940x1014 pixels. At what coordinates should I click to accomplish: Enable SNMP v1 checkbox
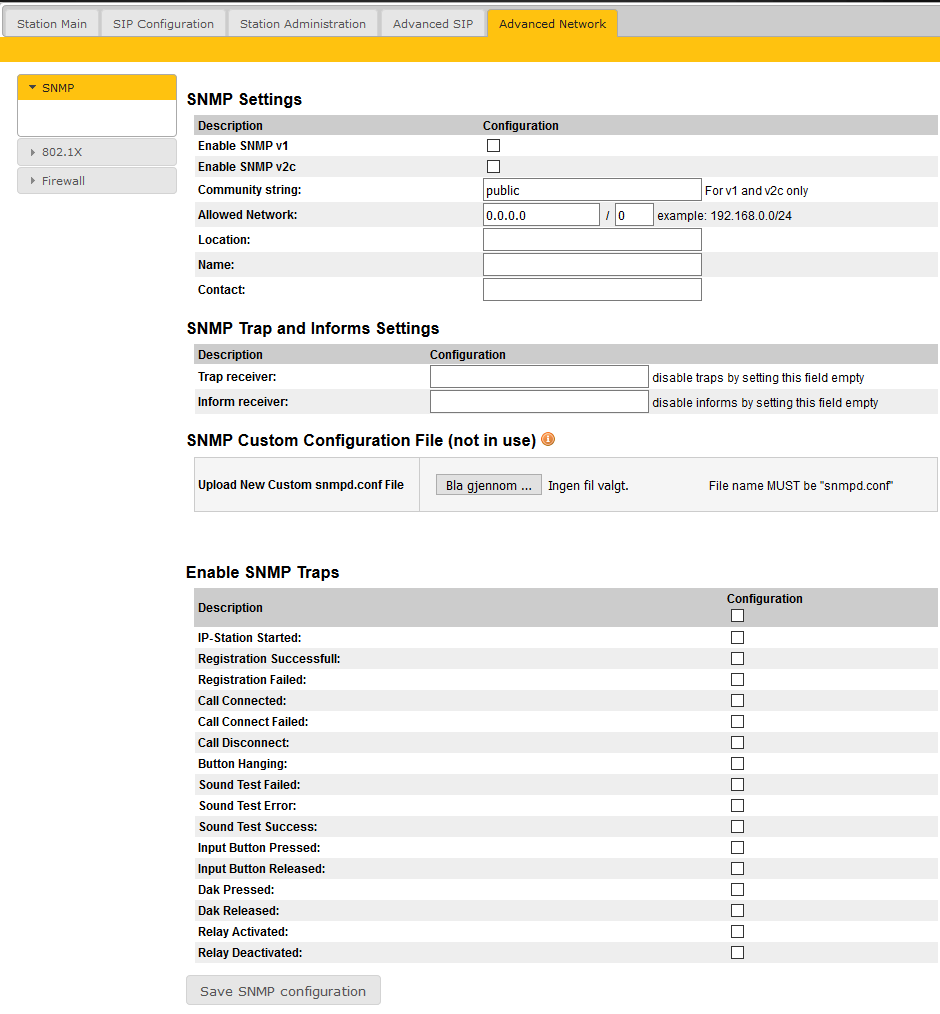click(x=493, y=146)
